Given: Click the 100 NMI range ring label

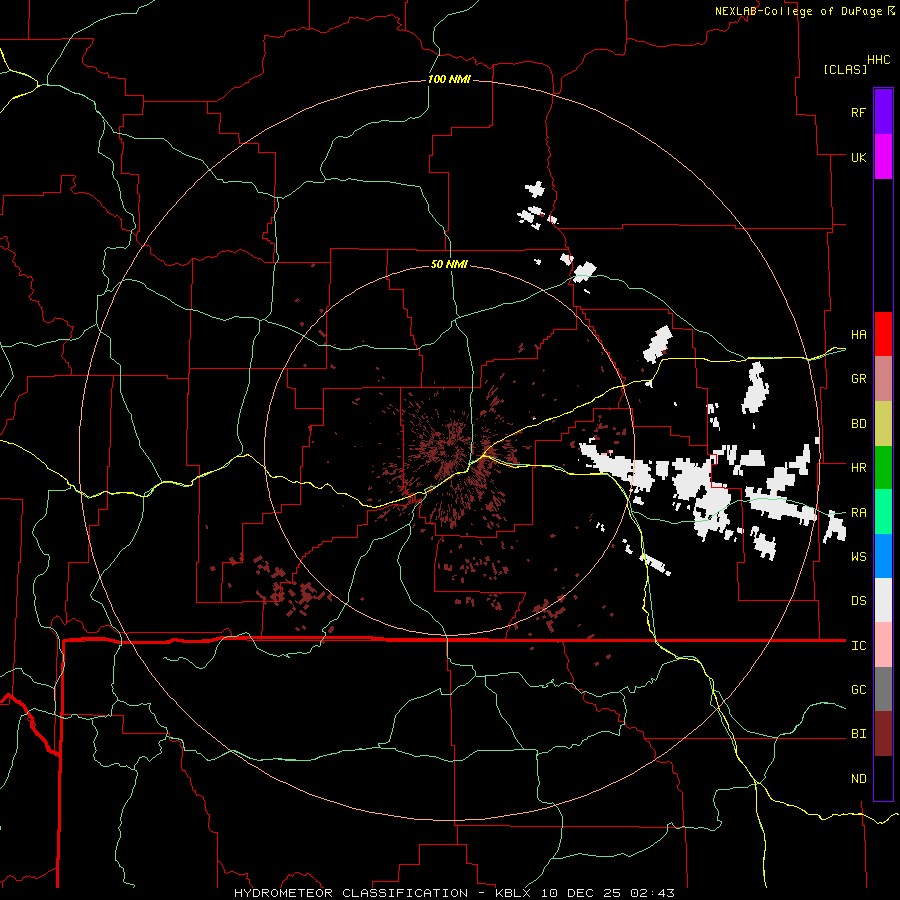Looking at the screenshot, I should (x=449, y=79).
